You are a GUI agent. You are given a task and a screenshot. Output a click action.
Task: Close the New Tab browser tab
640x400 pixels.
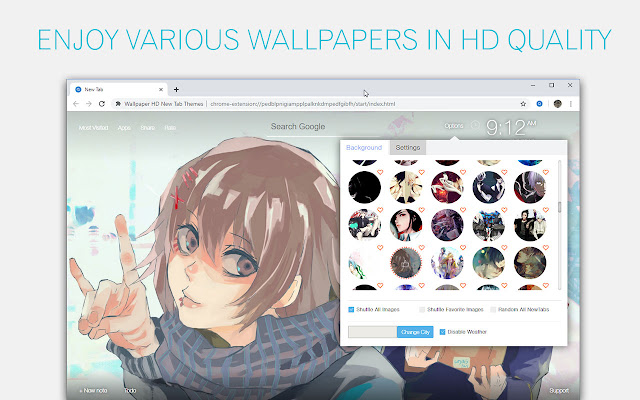[x=161, y=89]
